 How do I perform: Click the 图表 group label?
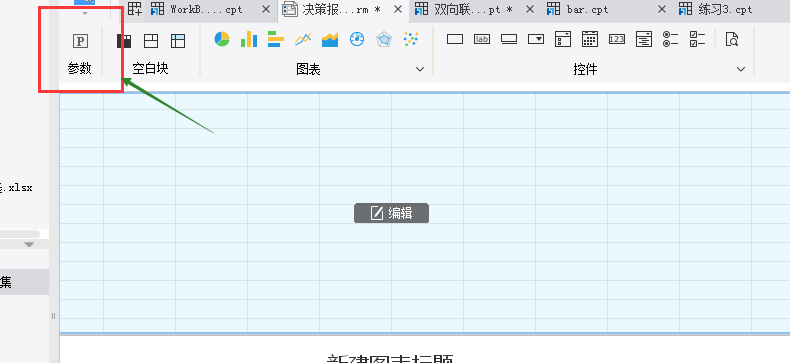click(308, 70)
